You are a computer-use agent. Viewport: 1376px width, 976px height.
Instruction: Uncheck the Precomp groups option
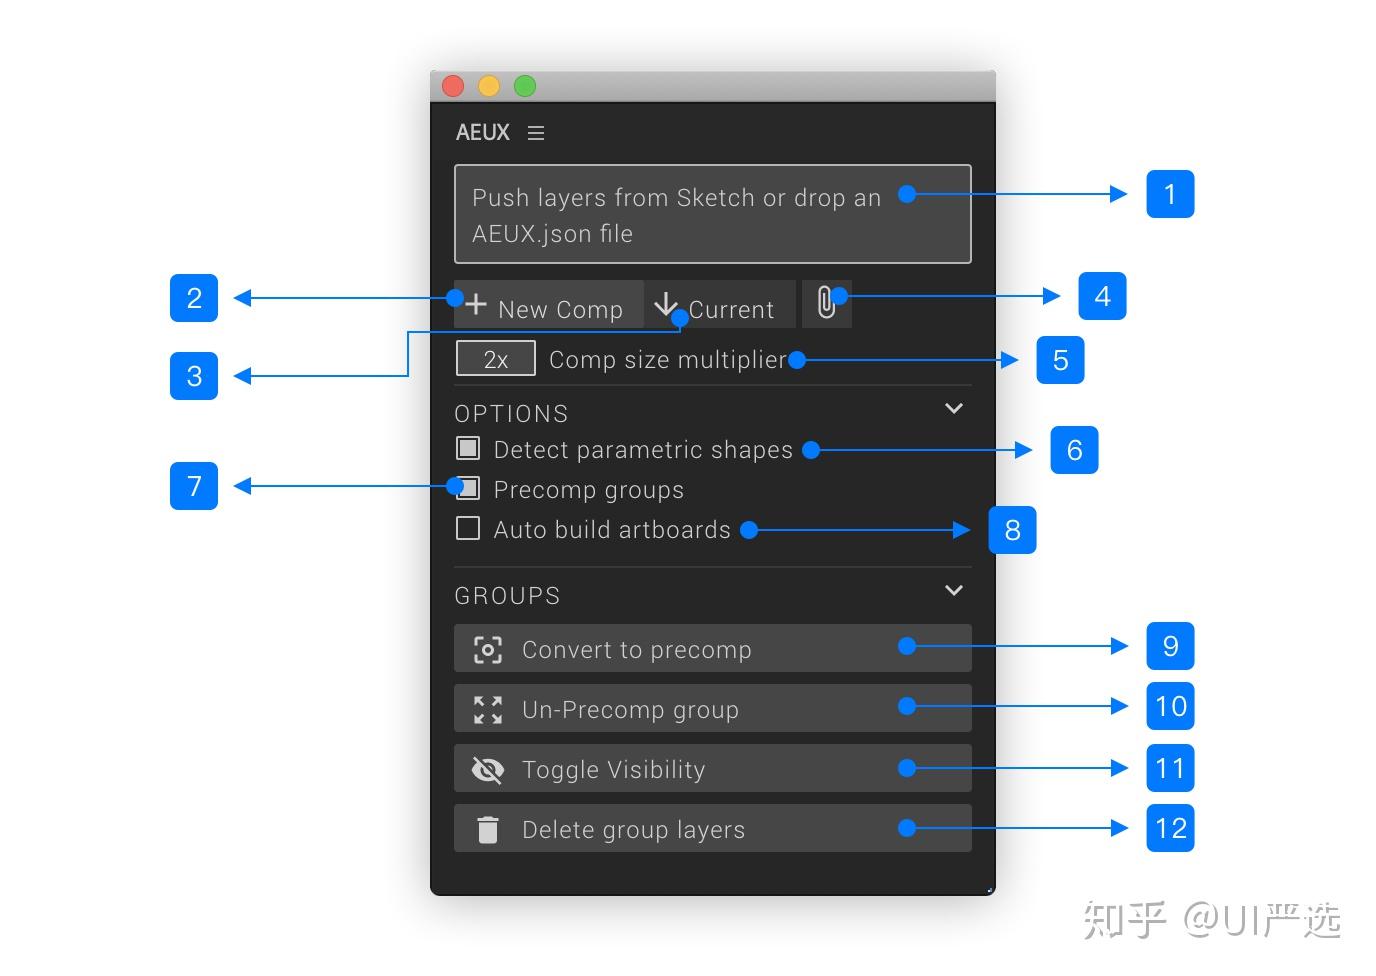(467, 488)
